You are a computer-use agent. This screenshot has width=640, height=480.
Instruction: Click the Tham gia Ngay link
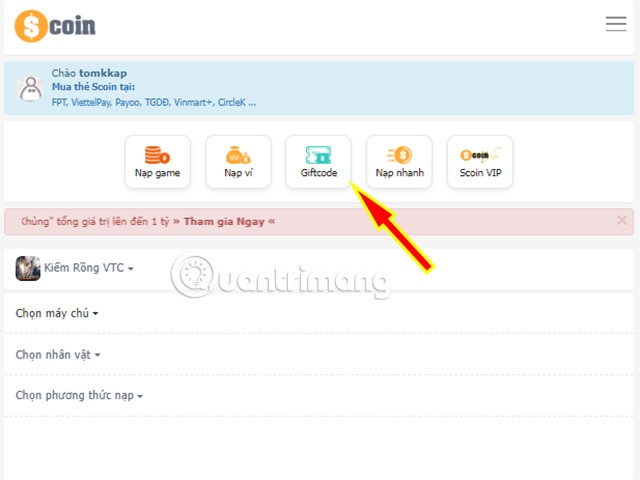224,222
